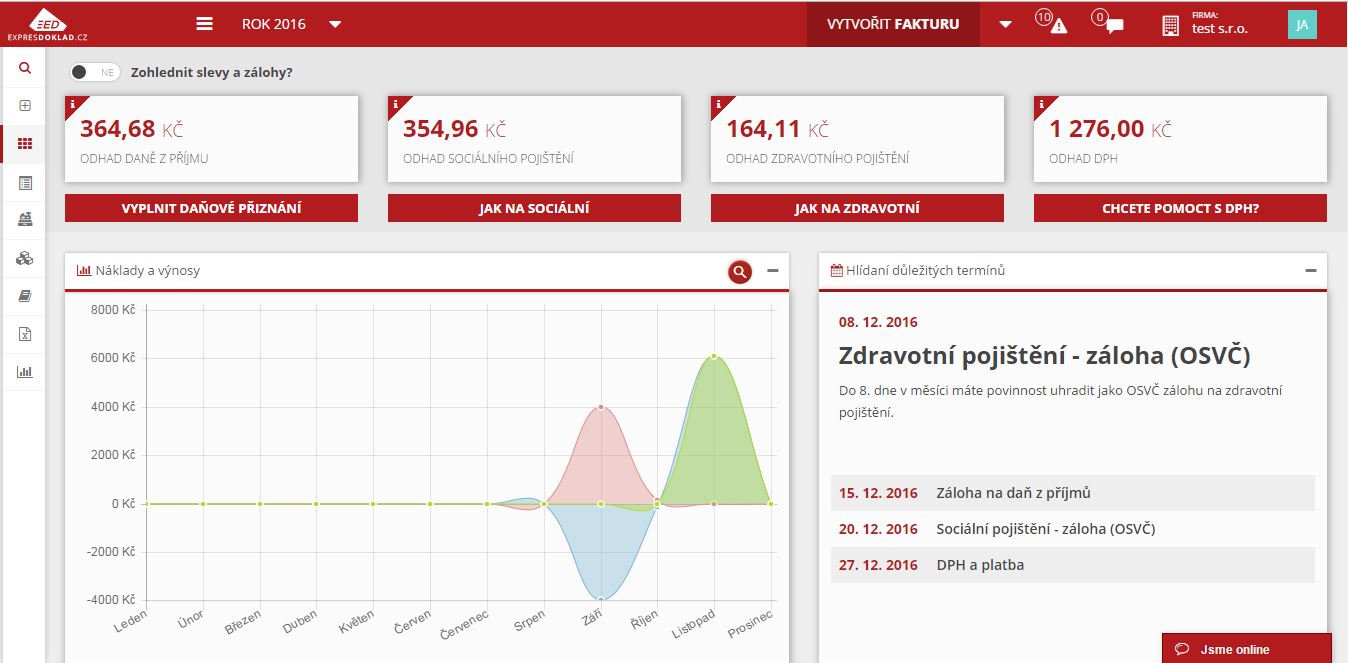The height and width of the screenshot is (663, 1348).
Task: Click the cash register icon in sidebar
Action: 25,220
